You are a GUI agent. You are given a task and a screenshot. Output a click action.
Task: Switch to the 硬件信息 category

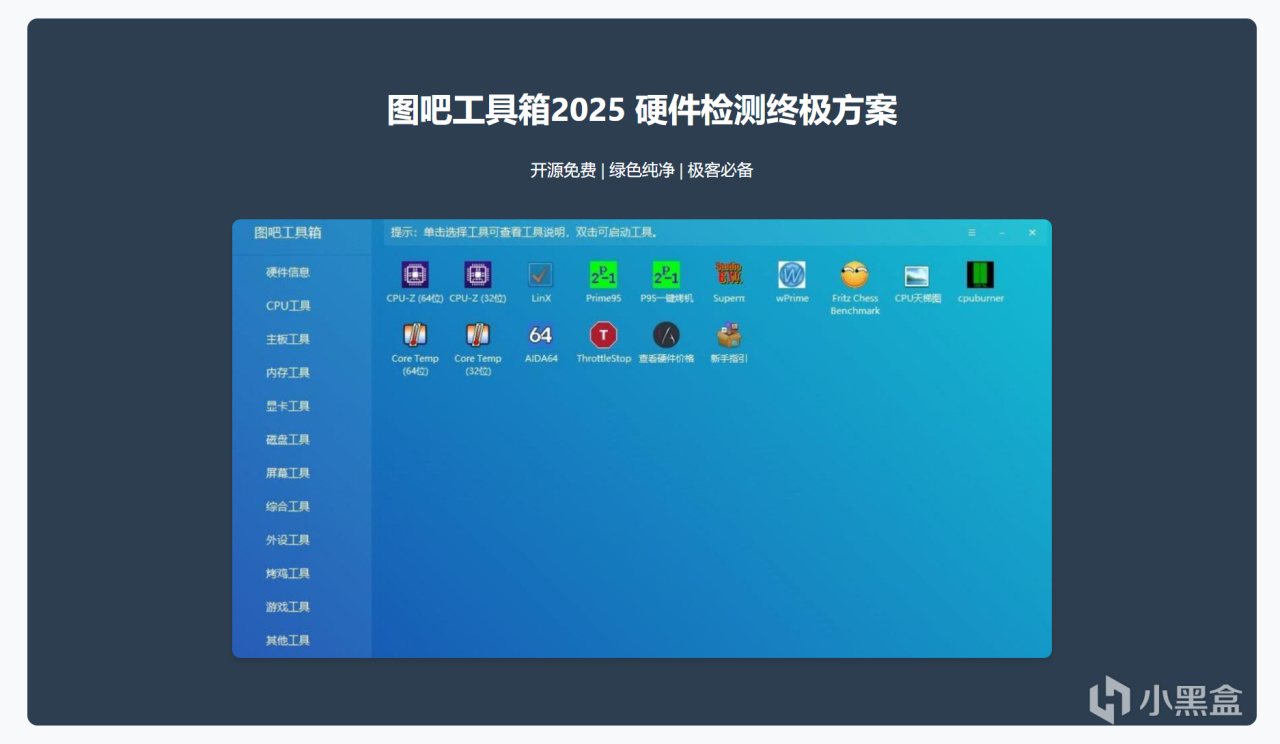tap(288, 272)
